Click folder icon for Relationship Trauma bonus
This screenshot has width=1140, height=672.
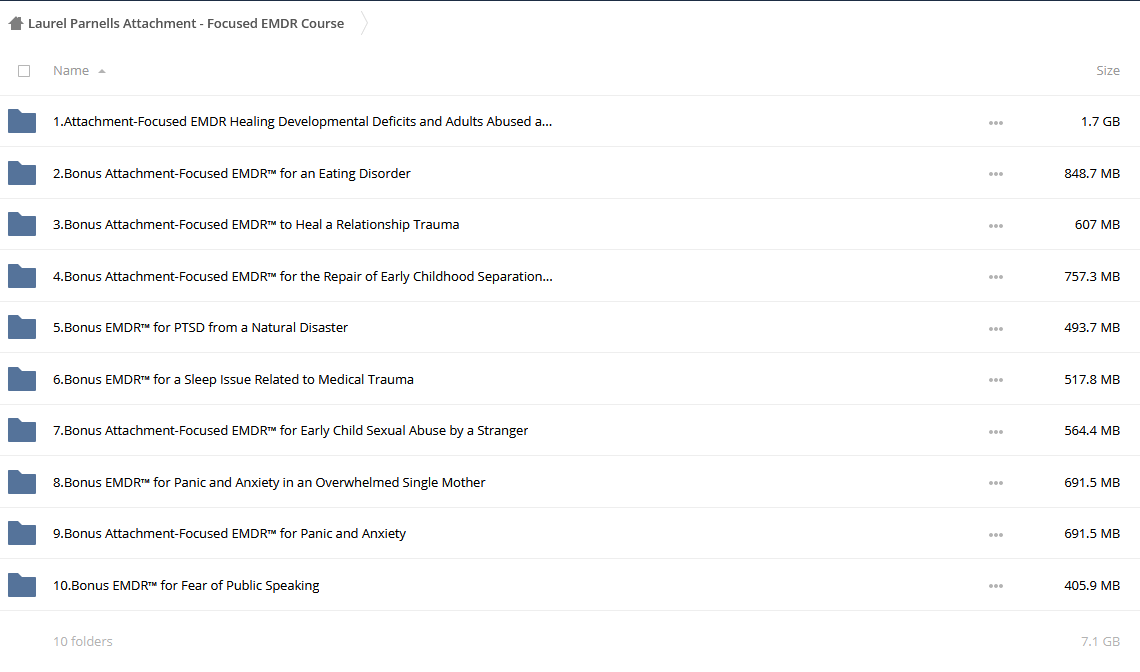click(x=22, y=225)
